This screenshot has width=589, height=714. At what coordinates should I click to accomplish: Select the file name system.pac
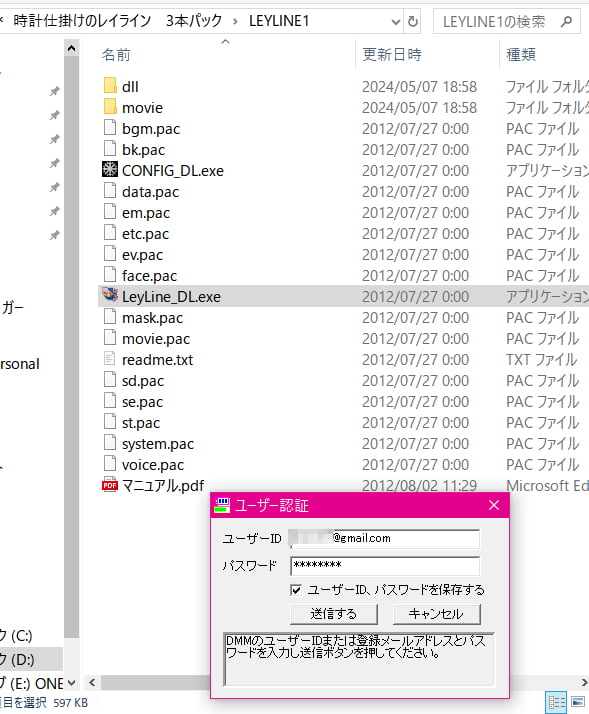tap(158, 444)
